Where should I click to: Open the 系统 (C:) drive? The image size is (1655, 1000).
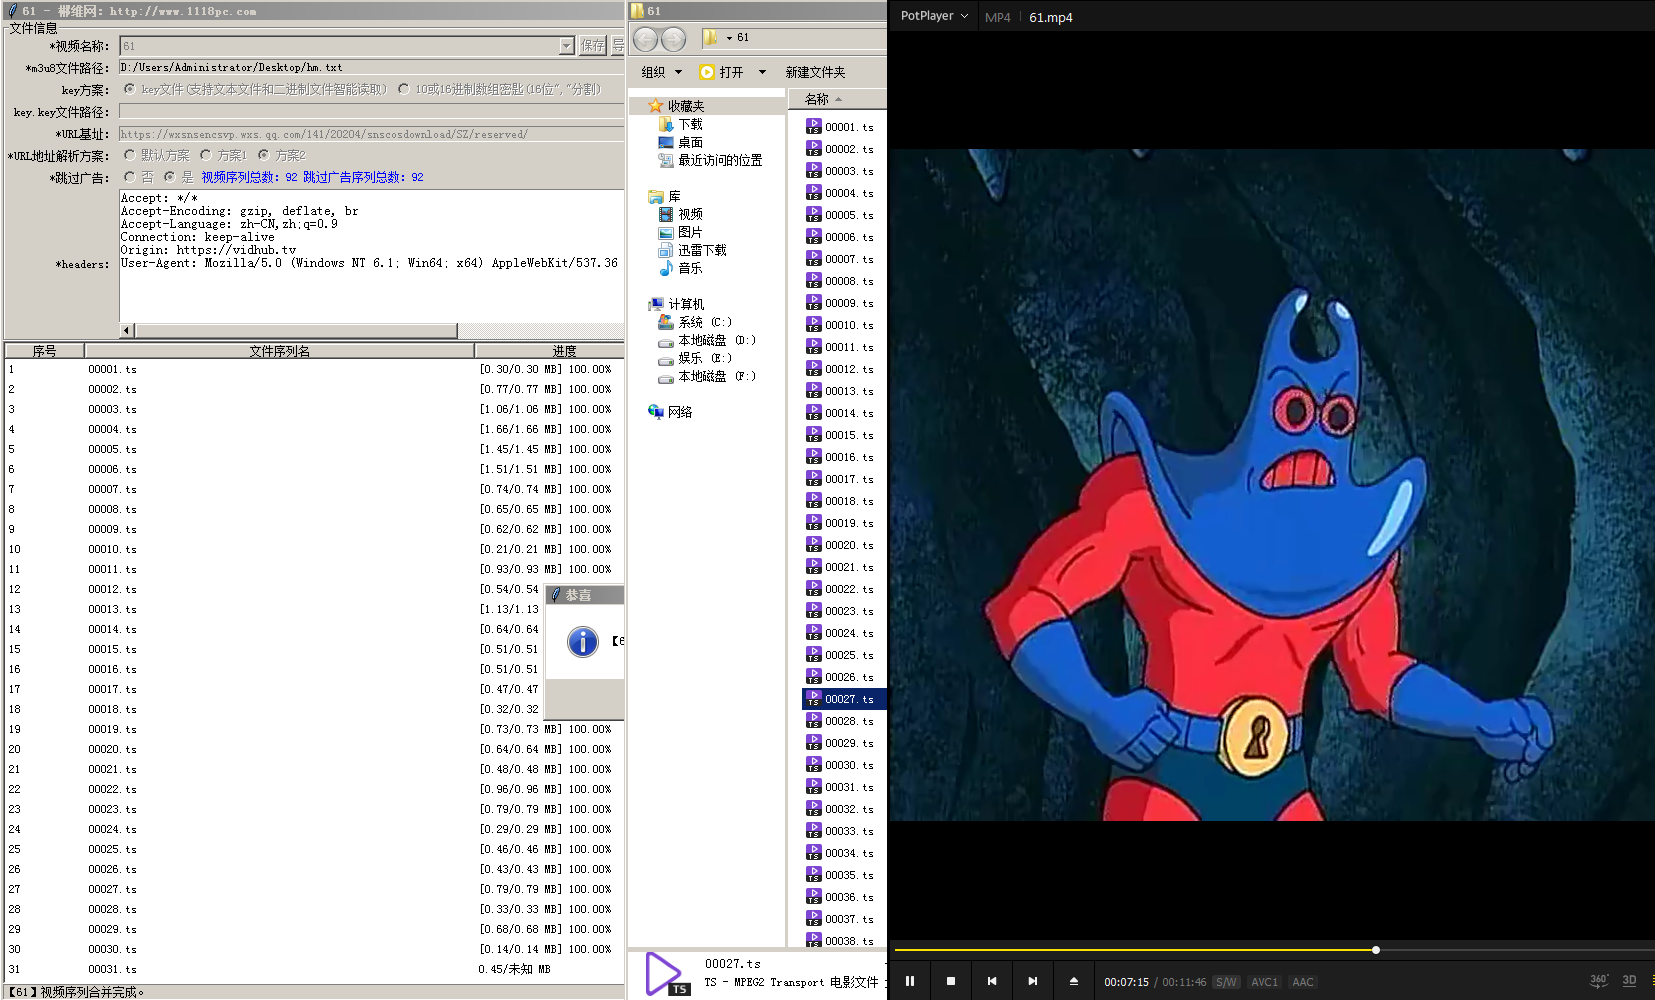(695, 322)
